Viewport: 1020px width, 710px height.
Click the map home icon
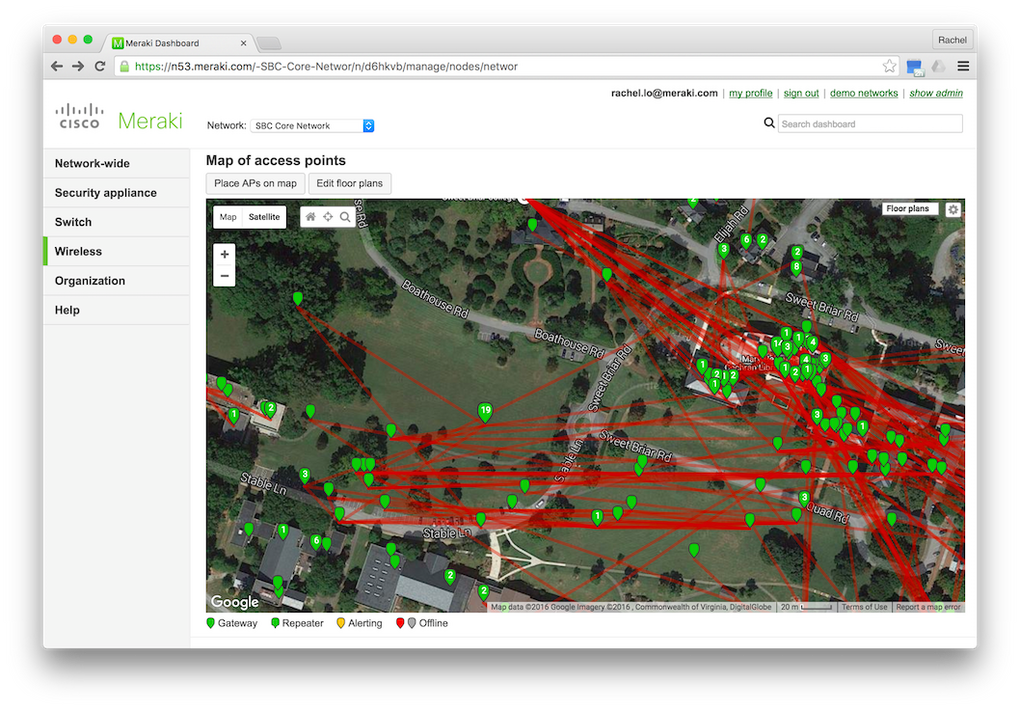click(x=311, y=217)
